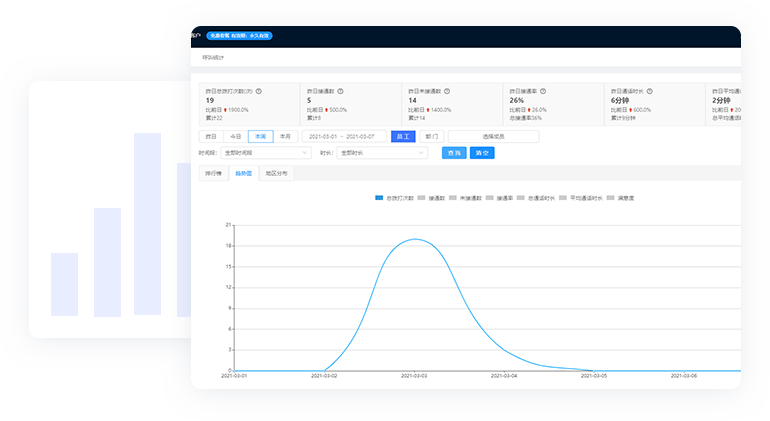Click the 查询 search button
The image size is (770, 421).
[454, 153]
